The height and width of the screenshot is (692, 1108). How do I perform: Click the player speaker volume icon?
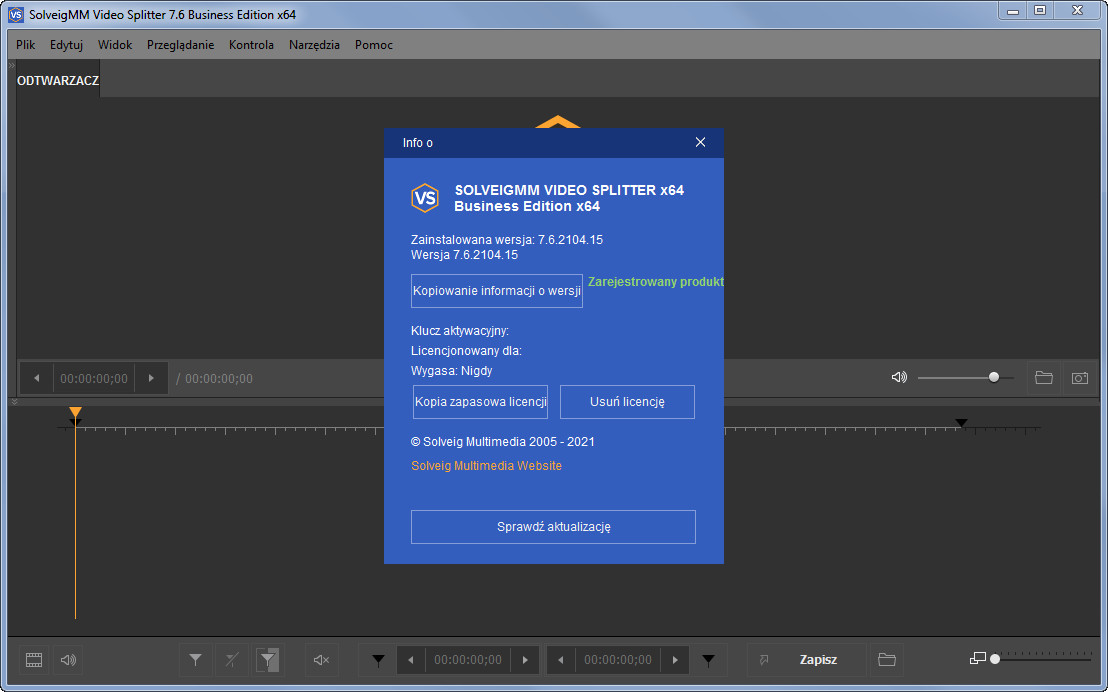(x=899, y=377)
